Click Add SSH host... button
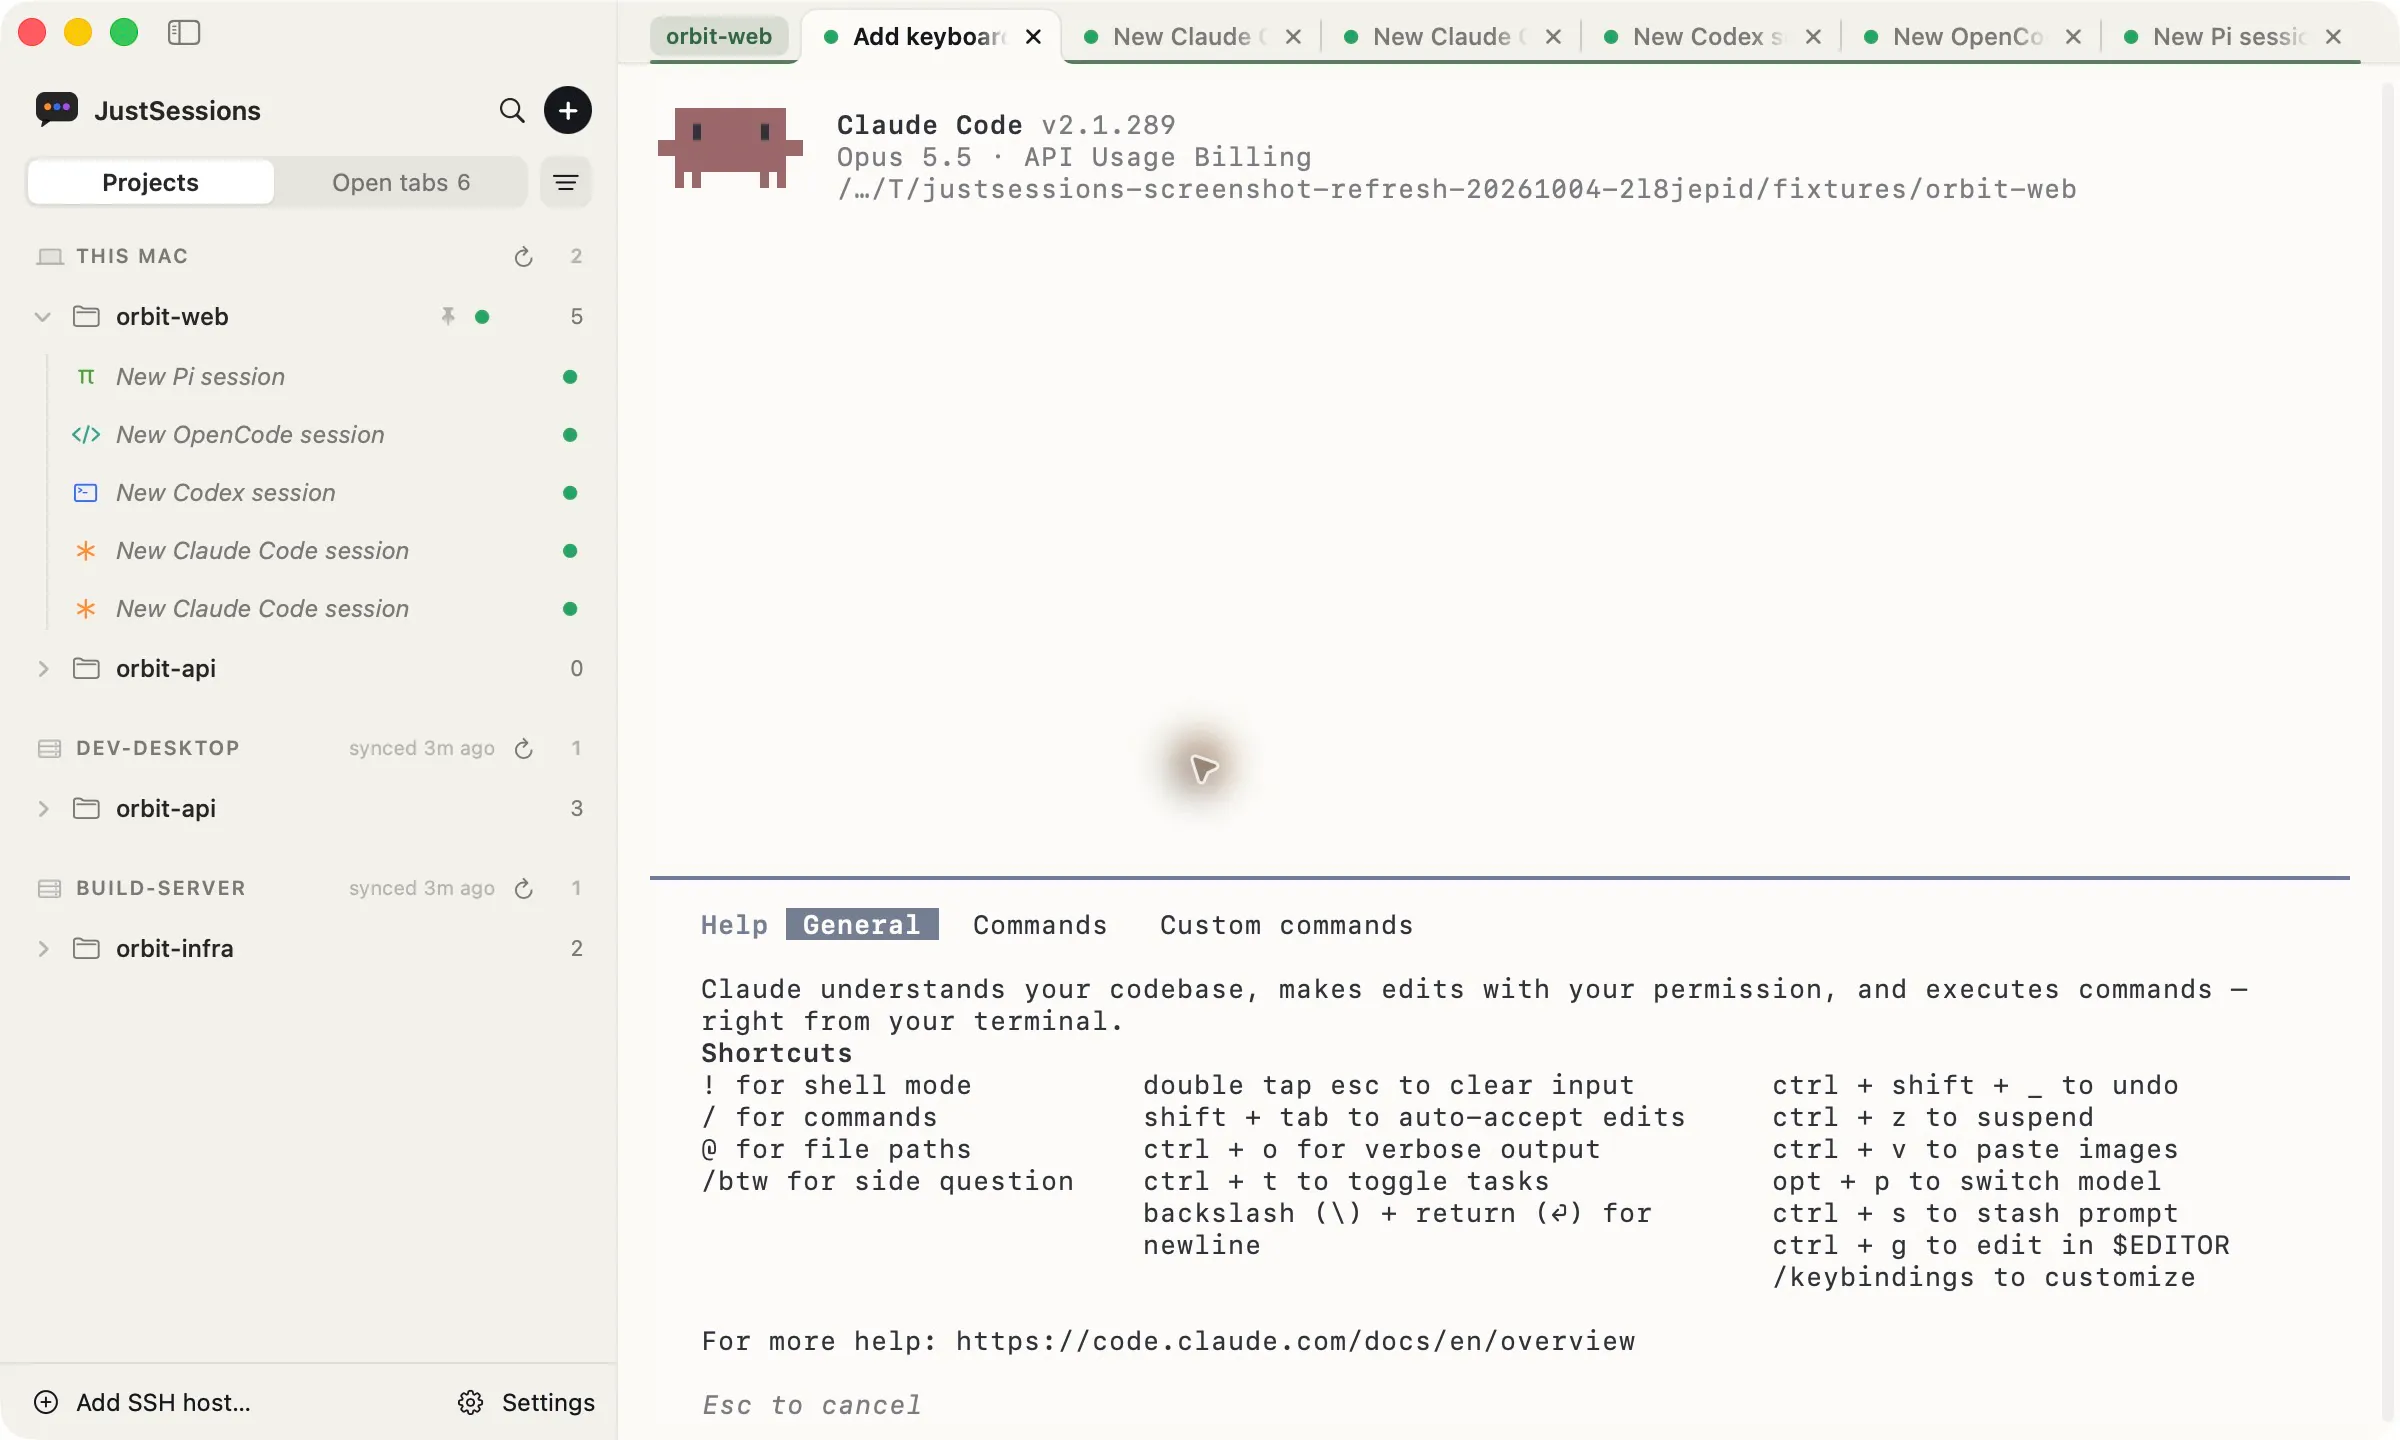The width and height of the screenshot is (2400, 1440). pyautogui.click(x=143, y=1403)
